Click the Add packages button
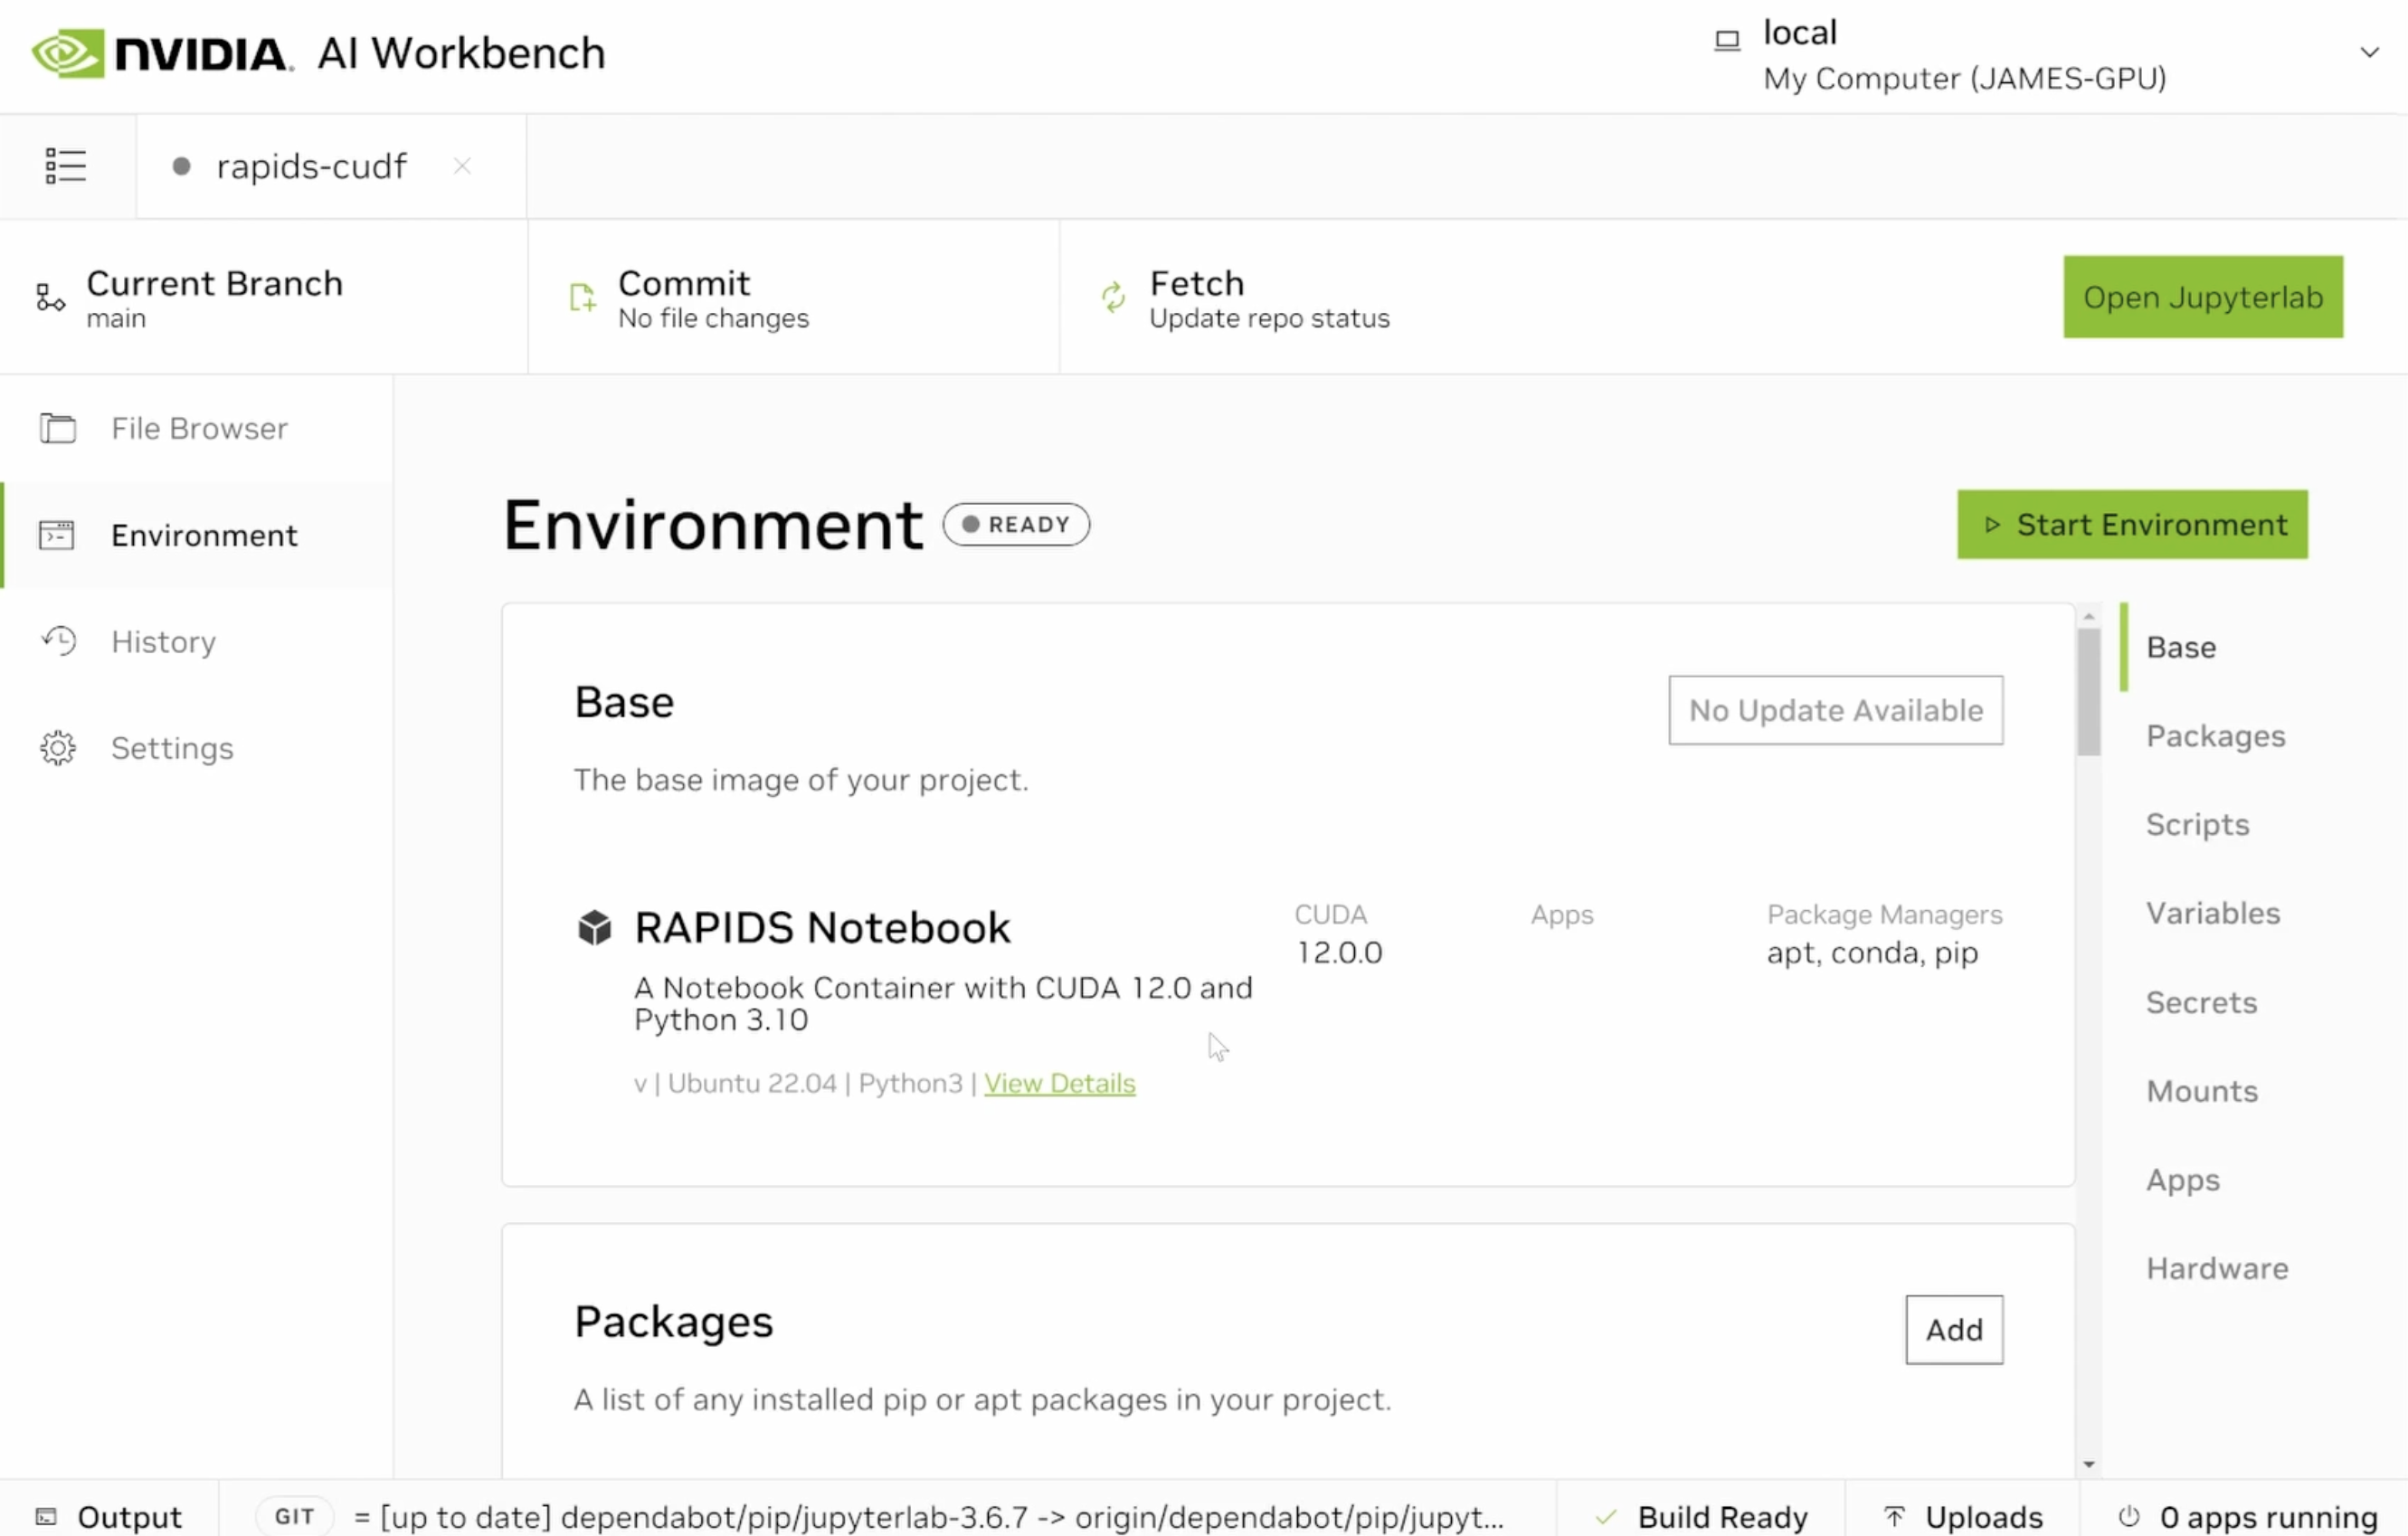 [x=1953, y=1330]
